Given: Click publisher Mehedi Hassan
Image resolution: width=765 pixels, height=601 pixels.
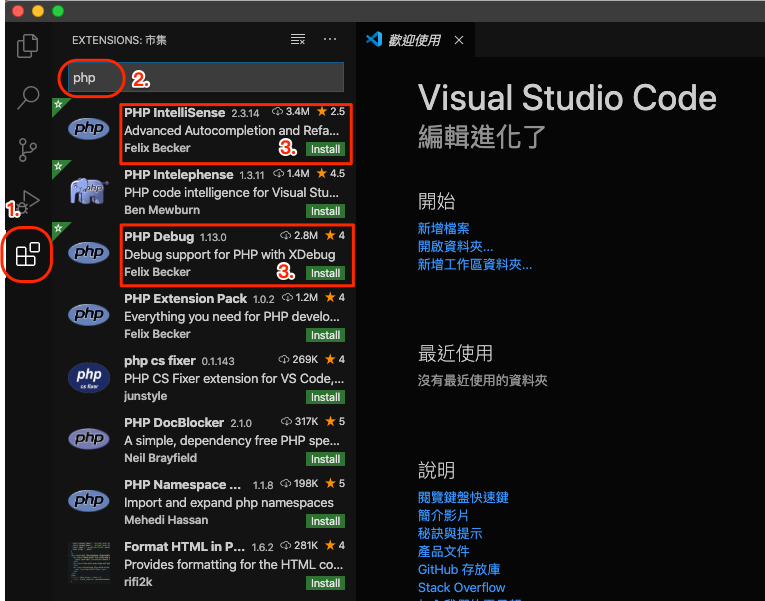Looking at the screenshot, I should pos(166,520).
